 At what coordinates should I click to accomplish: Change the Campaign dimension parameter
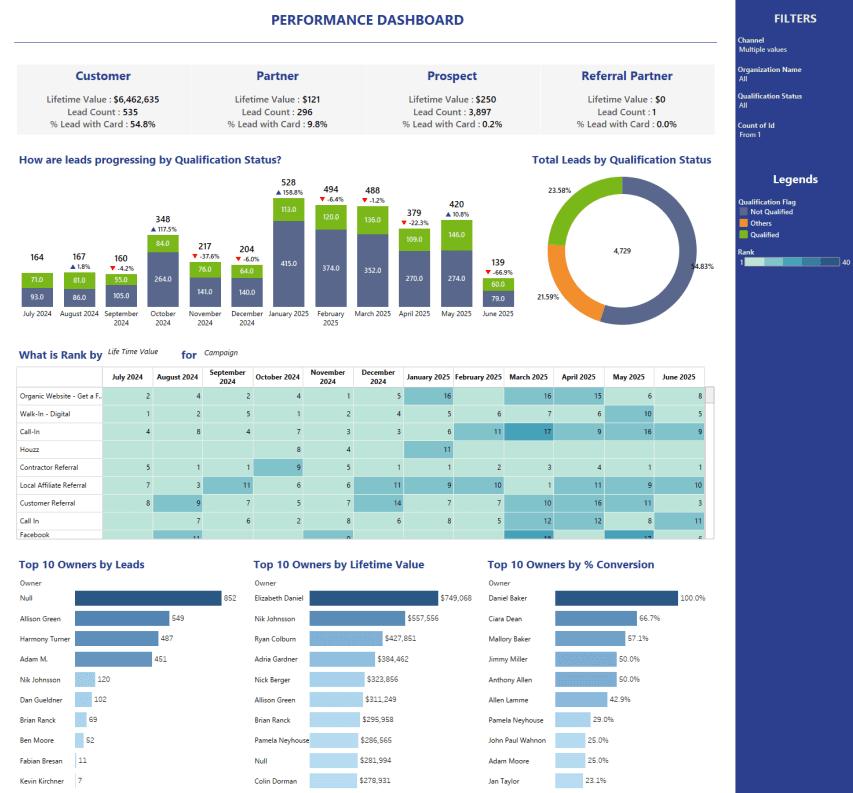[221, 352]
